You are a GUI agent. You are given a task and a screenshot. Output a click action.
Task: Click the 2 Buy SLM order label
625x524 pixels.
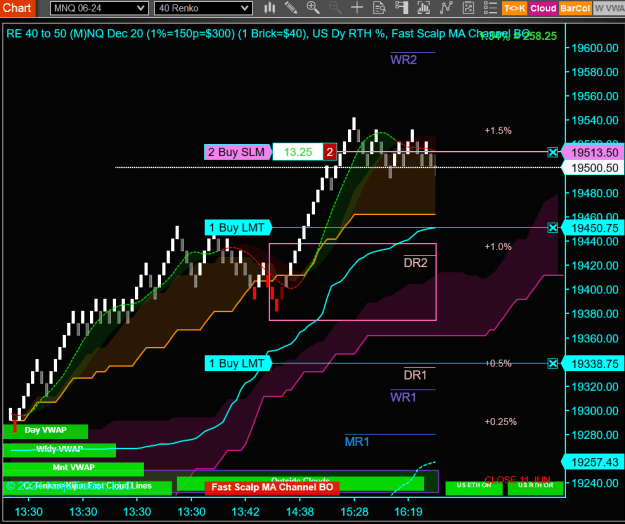(x=238, y=152)
